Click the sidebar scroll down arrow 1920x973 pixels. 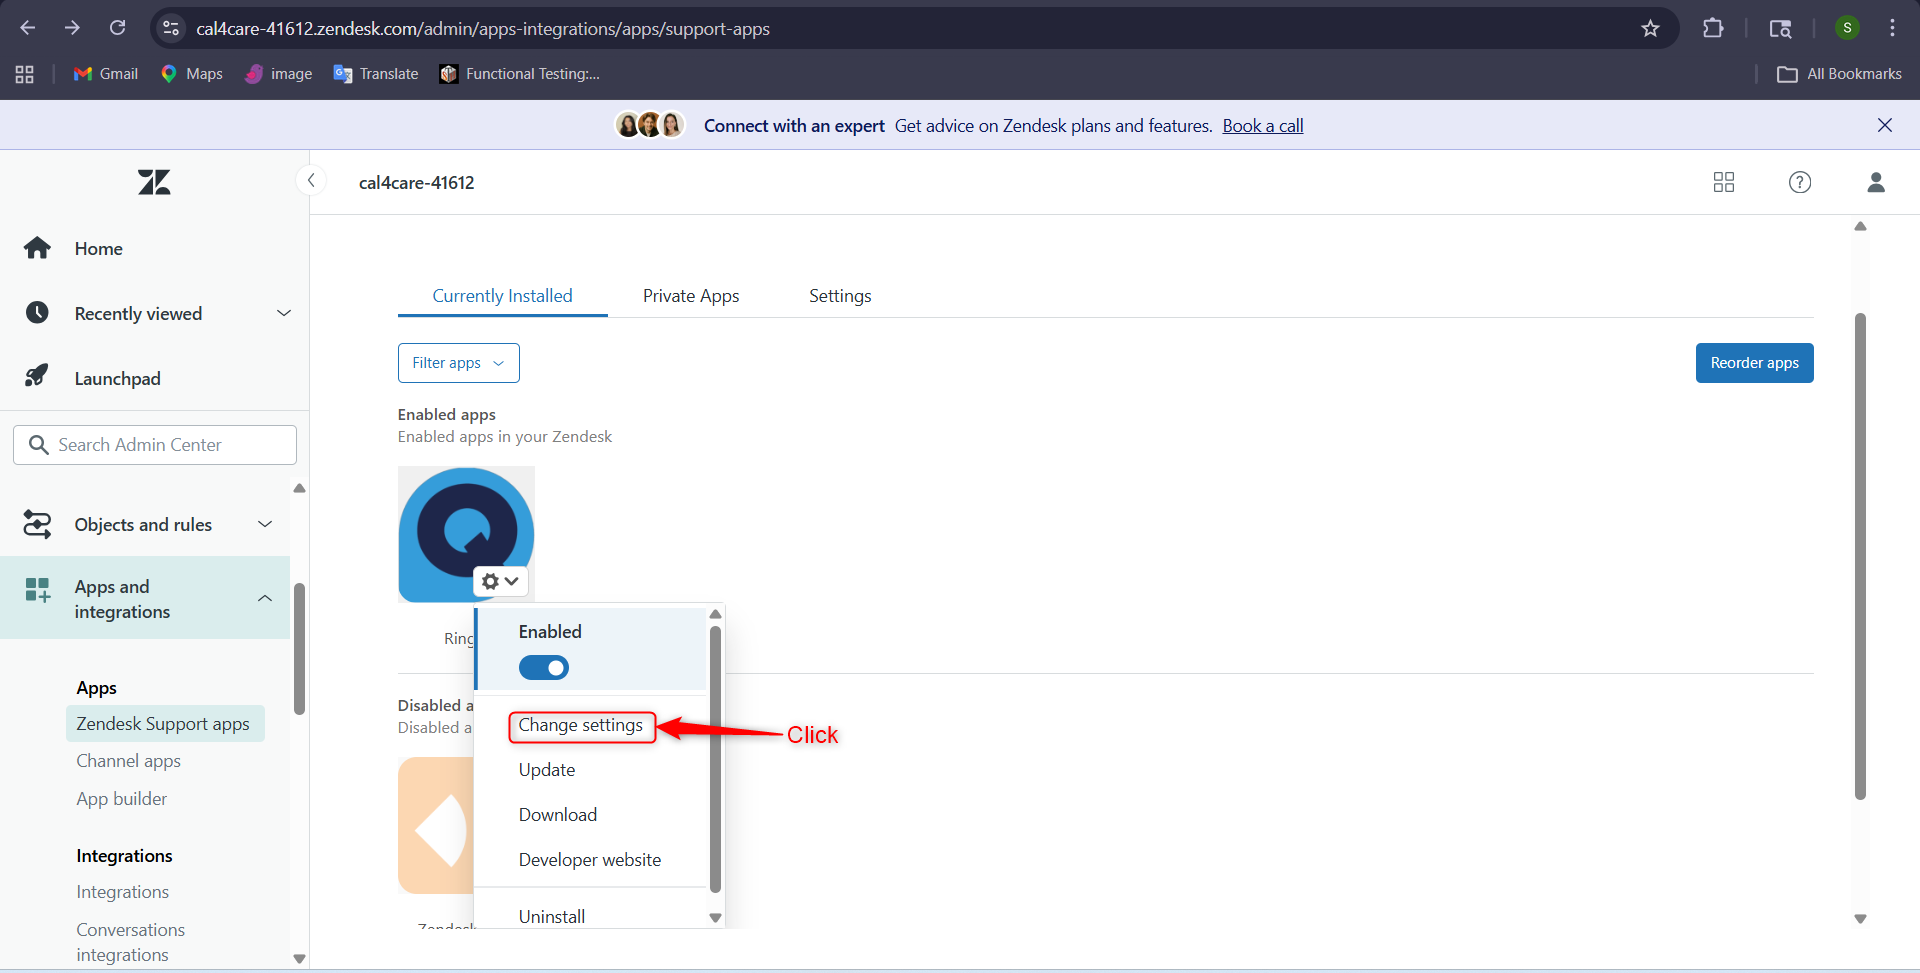(299, 958)
